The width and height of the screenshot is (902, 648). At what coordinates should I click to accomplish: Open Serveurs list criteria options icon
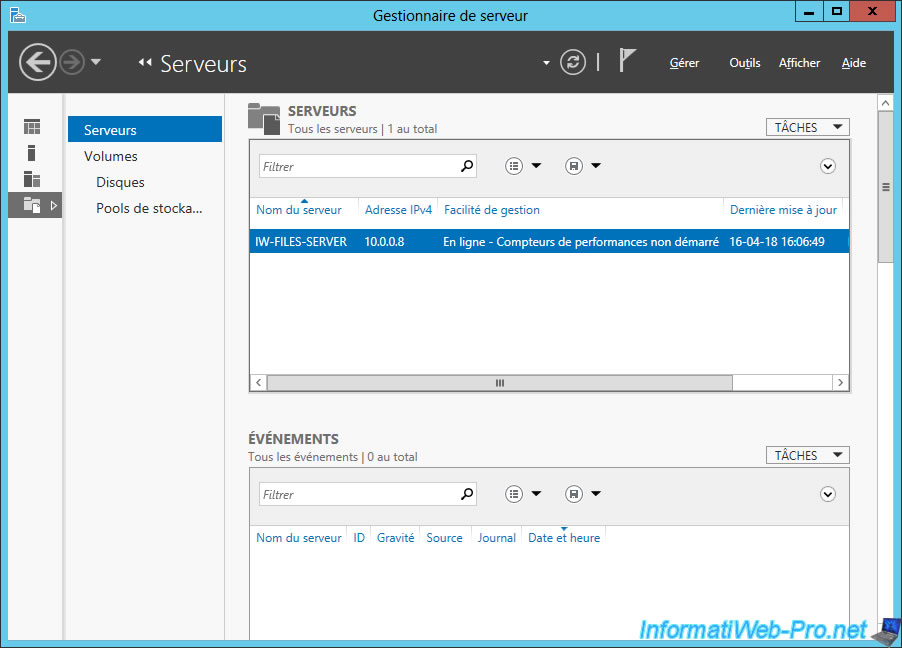(x=514, y=166)
